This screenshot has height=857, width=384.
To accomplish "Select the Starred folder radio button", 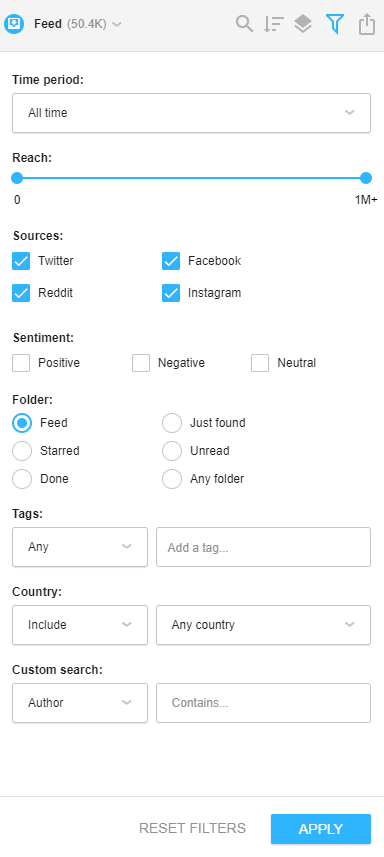I will (22, 451).
